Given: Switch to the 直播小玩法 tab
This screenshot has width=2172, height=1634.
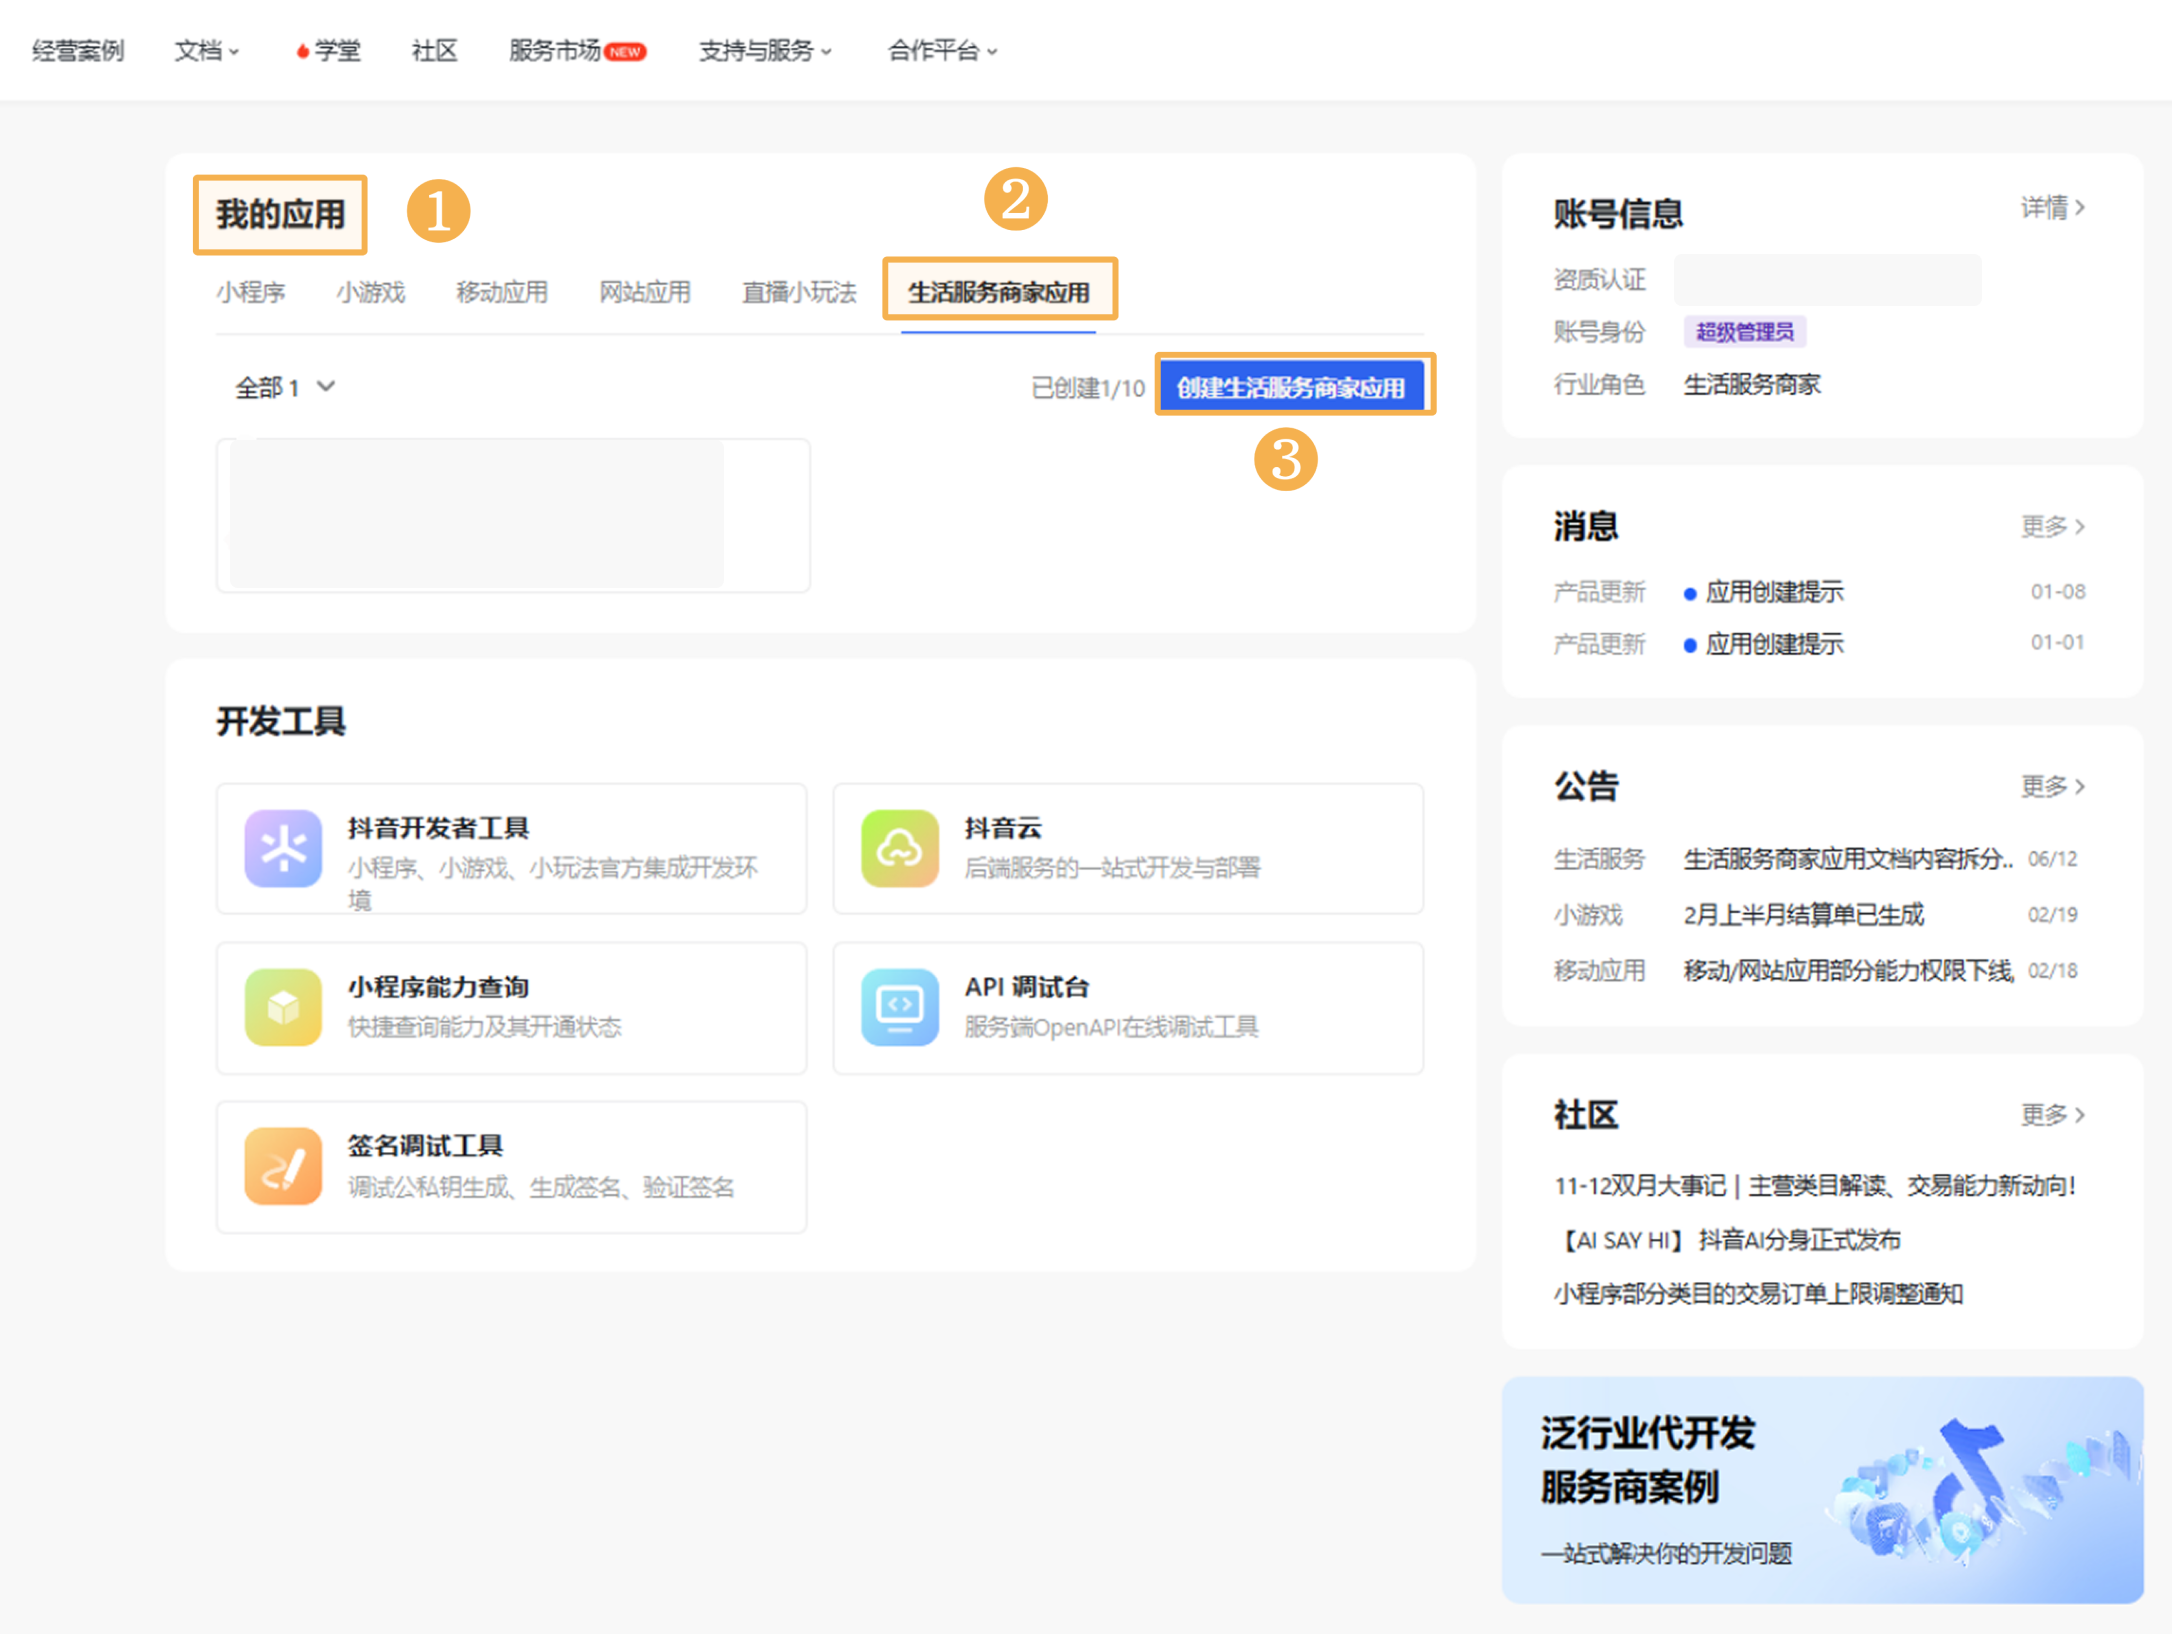Looking at the screenshot, I should (799, 292).
